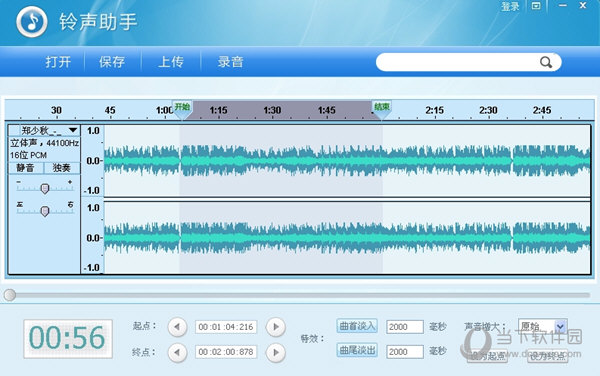Click the search magnifier icon
600x376 pixels.
pos(546,62)
